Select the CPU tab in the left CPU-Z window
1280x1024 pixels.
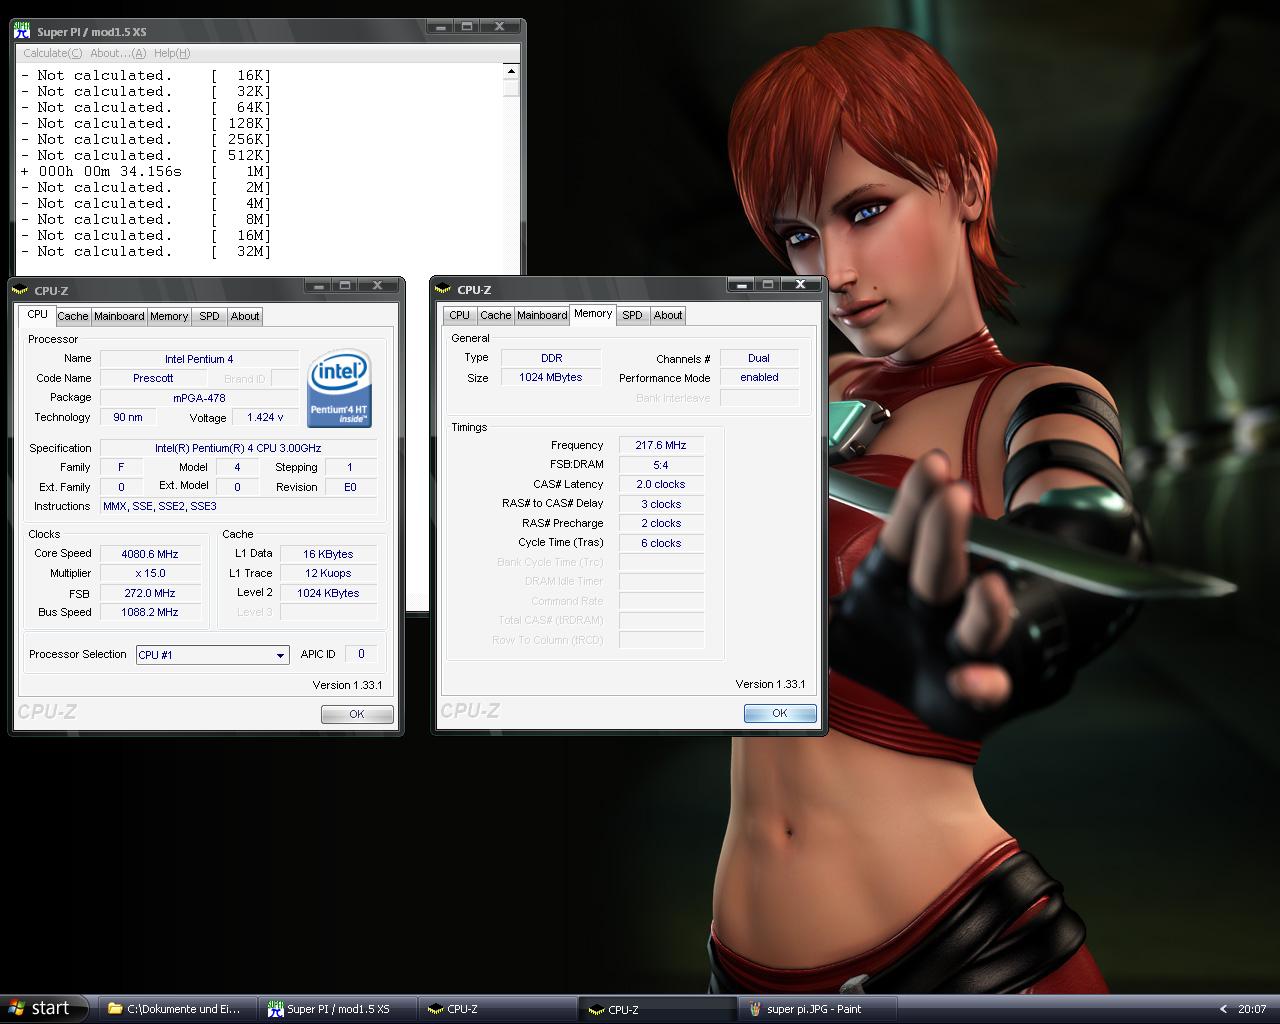(37, 314)
